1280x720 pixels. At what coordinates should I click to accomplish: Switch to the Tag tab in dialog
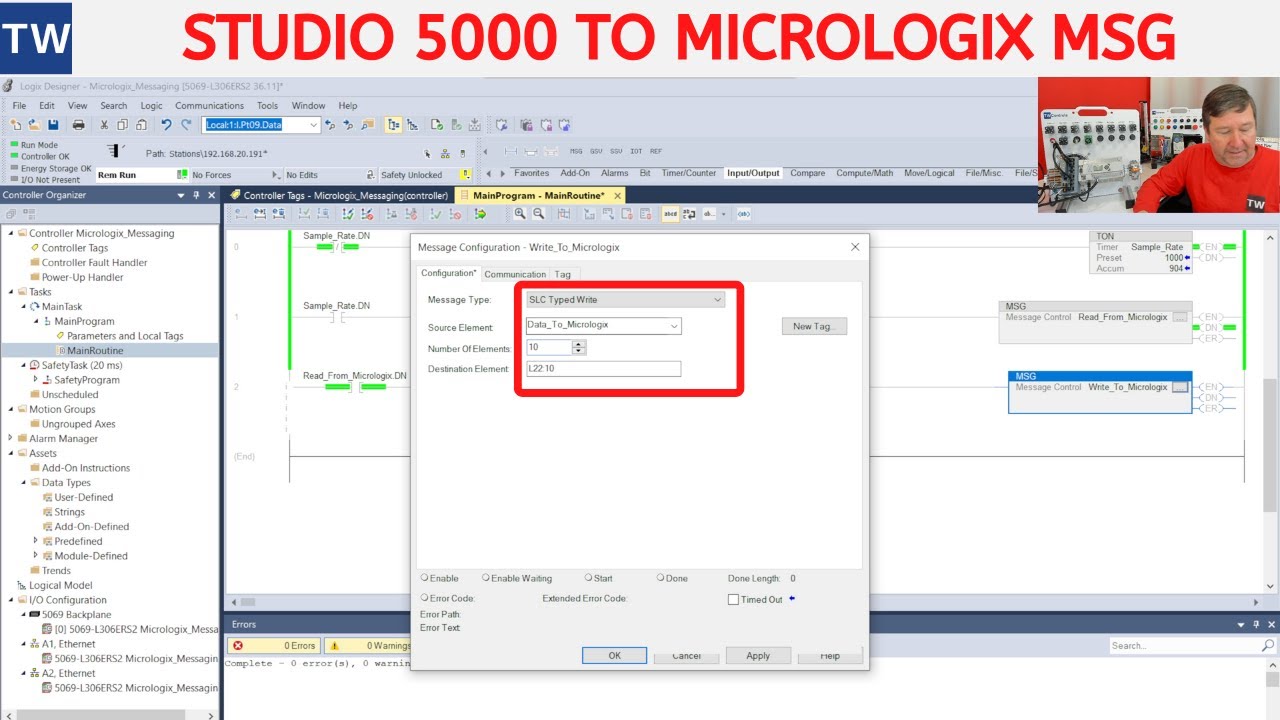click(563, 274)
